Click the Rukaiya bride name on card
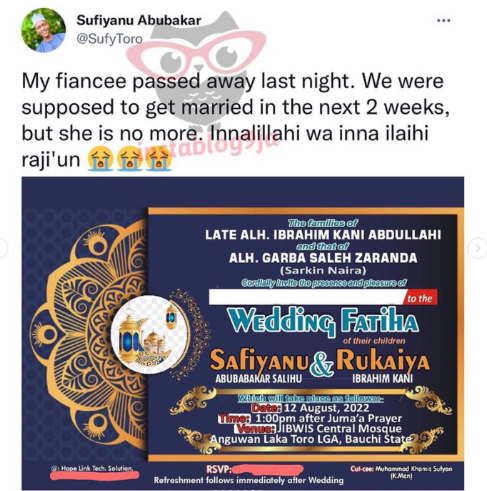The image size is (487, 491). 383,360
